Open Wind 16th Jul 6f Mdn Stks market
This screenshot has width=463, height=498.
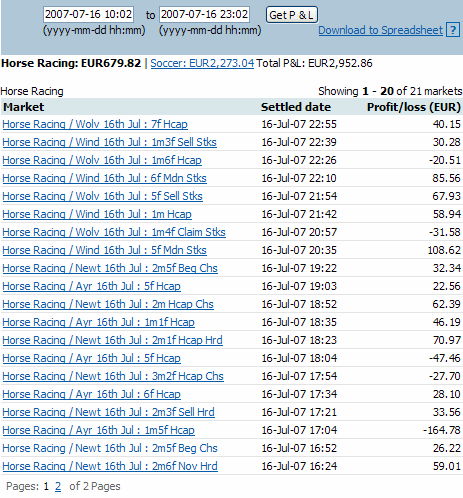104,178
